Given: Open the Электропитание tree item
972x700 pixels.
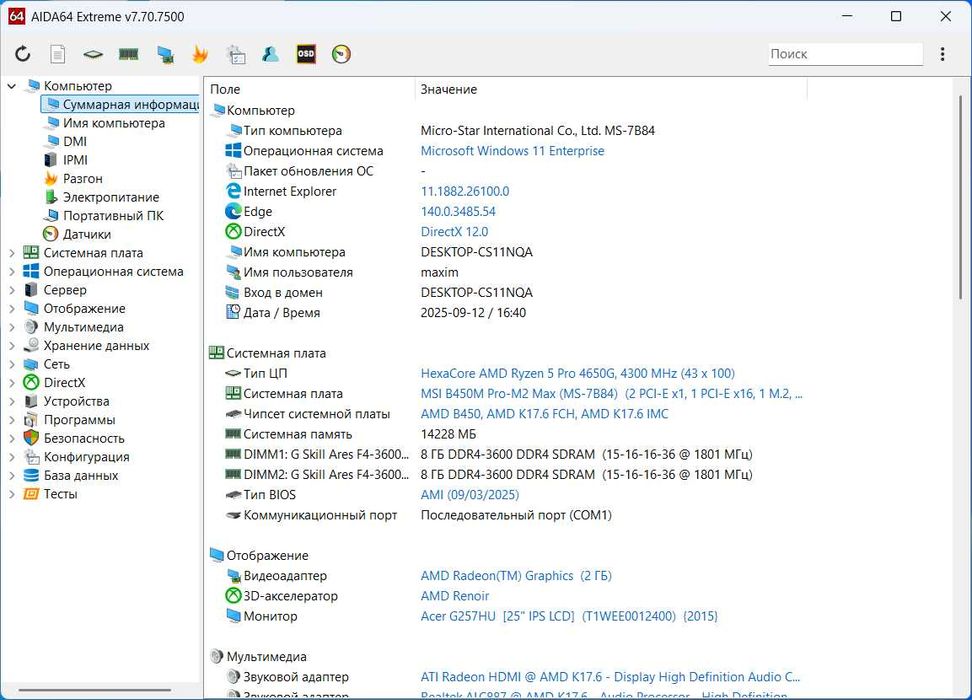Looking at the screenshot, I should 111,197.
